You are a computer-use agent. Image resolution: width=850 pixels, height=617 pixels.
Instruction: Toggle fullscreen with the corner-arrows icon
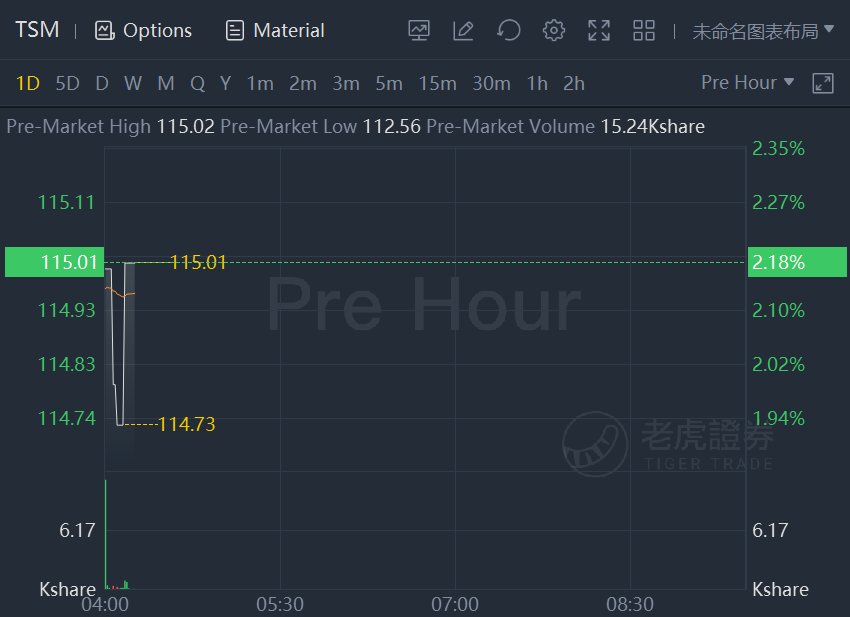pos(599,30)
